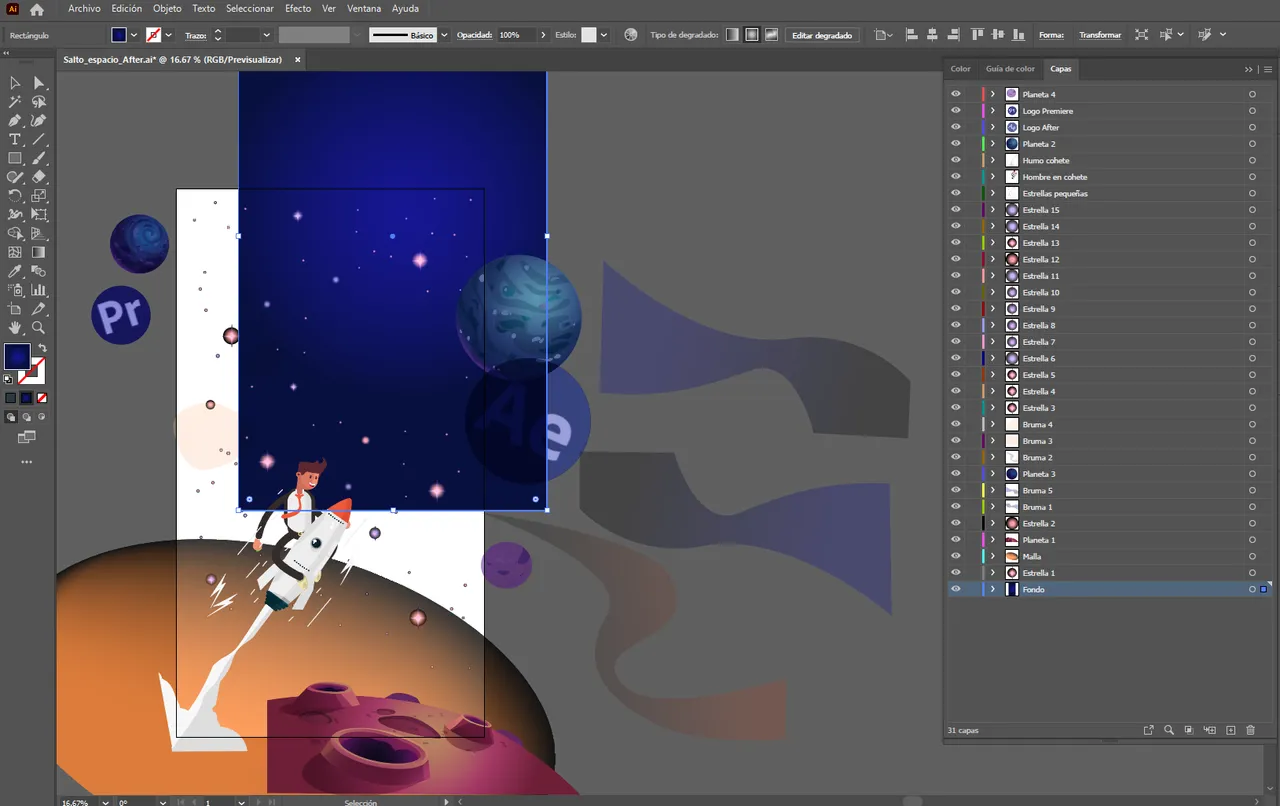Viewport: 1280px width, 806px height.
Task: Select the Zoom tool
Action: click(x=39, y=328)
